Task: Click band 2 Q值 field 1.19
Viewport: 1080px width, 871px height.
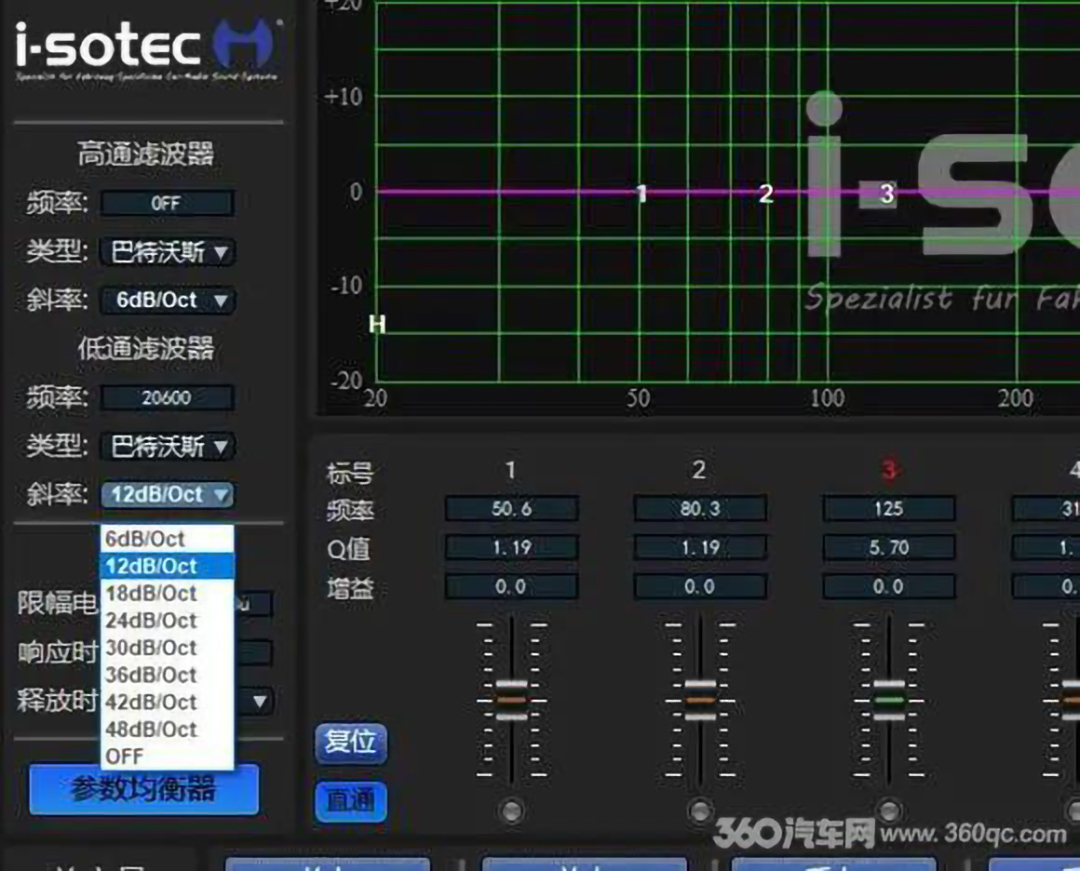Action: [700, 547]
